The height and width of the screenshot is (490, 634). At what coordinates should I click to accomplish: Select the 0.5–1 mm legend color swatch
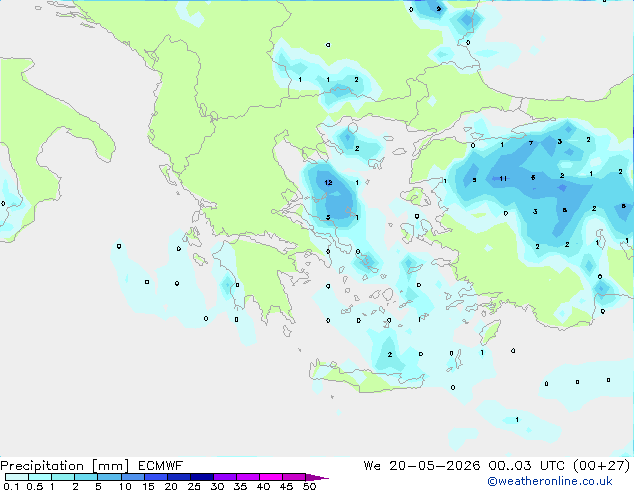[40, 477]
